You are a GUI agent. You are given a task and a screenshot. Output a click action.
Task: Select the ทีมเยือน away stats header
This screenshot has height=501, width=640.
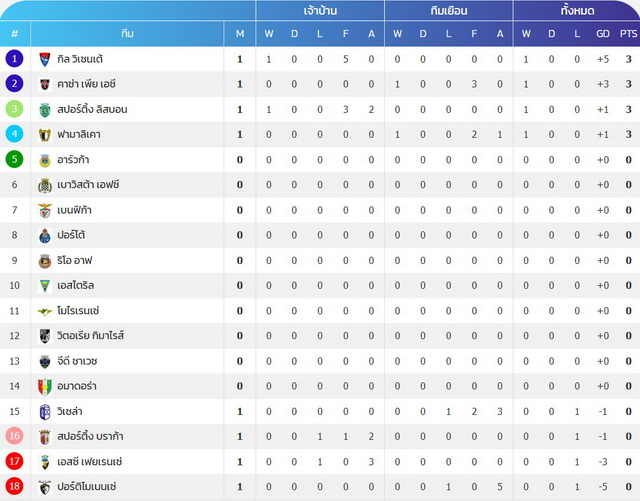click(449, 11)
